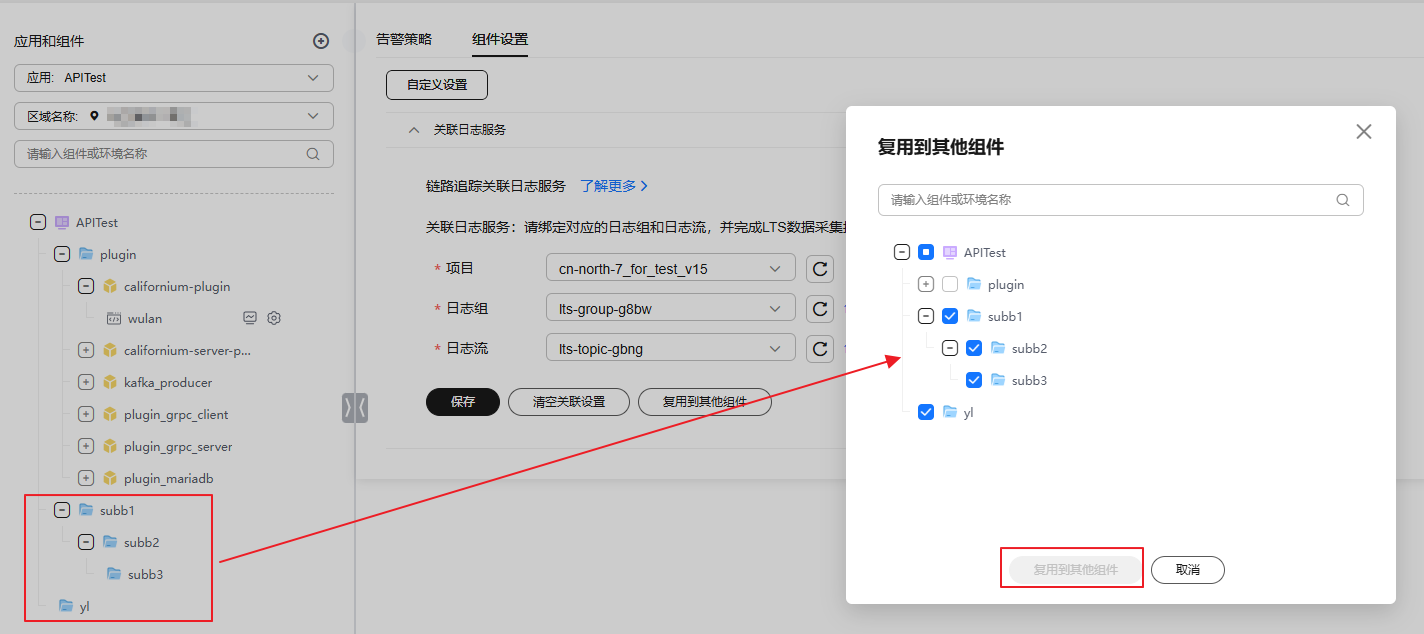The image size is (1424, 634).
Task: Switch to the 组件设置 tab
Action: 498,39
